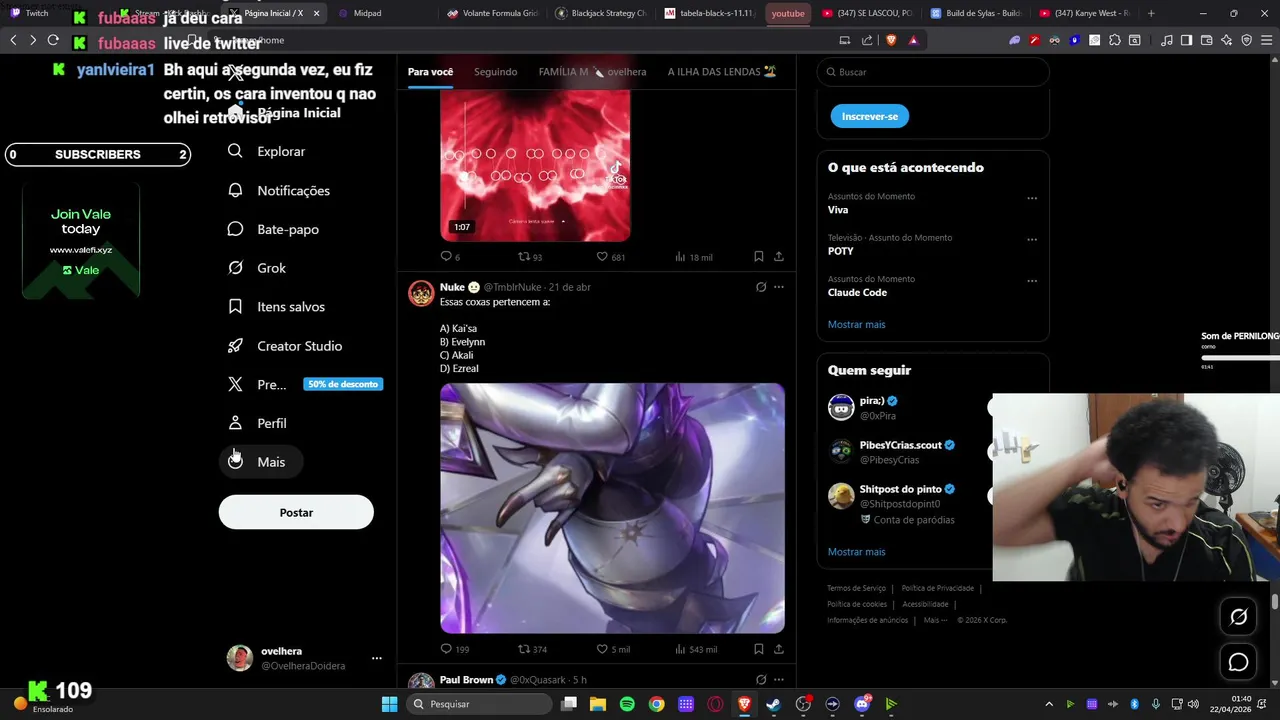Expand Mais footer links dropdown

(934, 620)
